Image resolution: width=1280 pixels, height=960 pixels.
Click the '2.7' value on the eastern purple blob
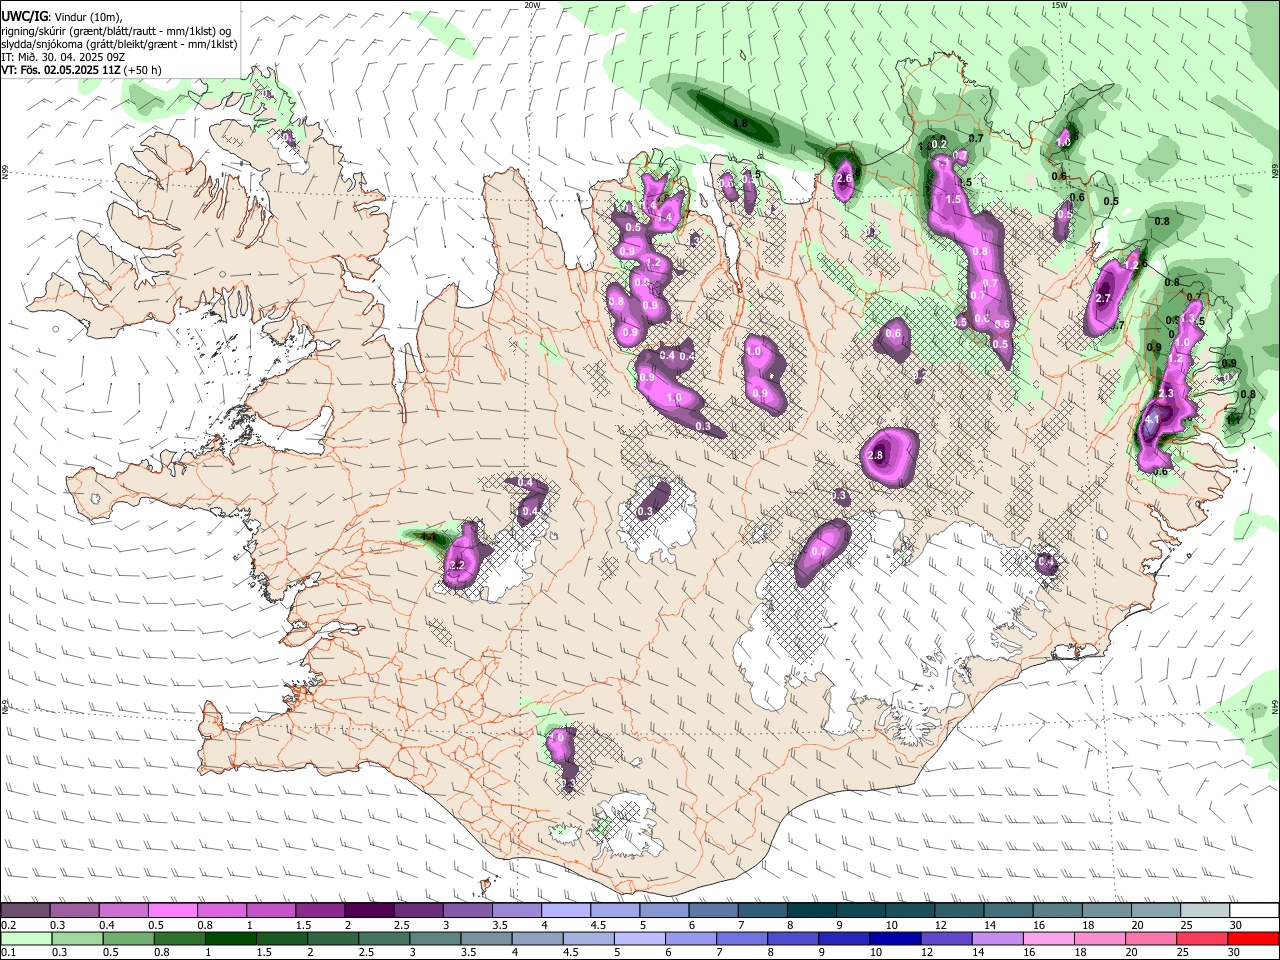coord(1104,298)
